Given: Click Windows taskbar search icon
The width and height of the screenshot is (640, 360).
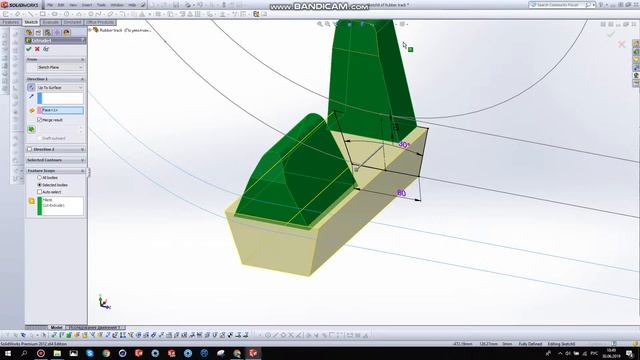Looking at the screenshot, I should 24,353.
